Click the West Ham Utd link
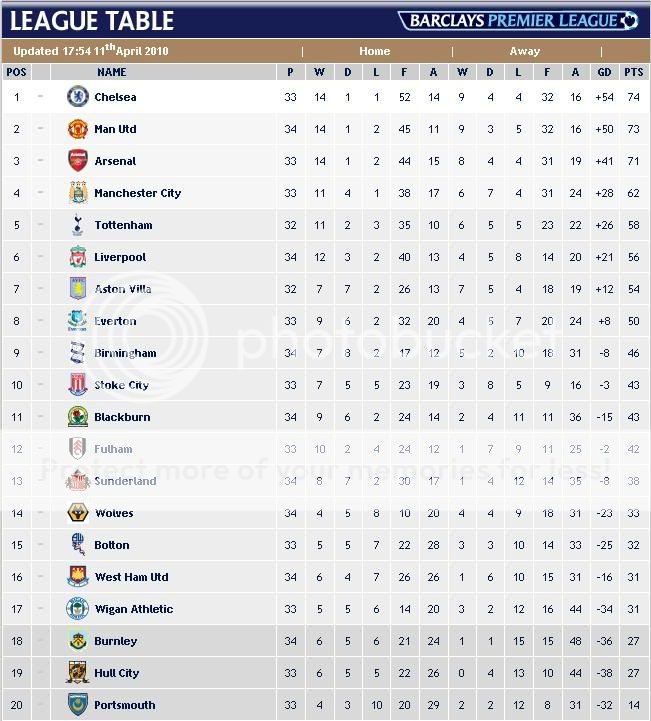 [x=131, y=577]
